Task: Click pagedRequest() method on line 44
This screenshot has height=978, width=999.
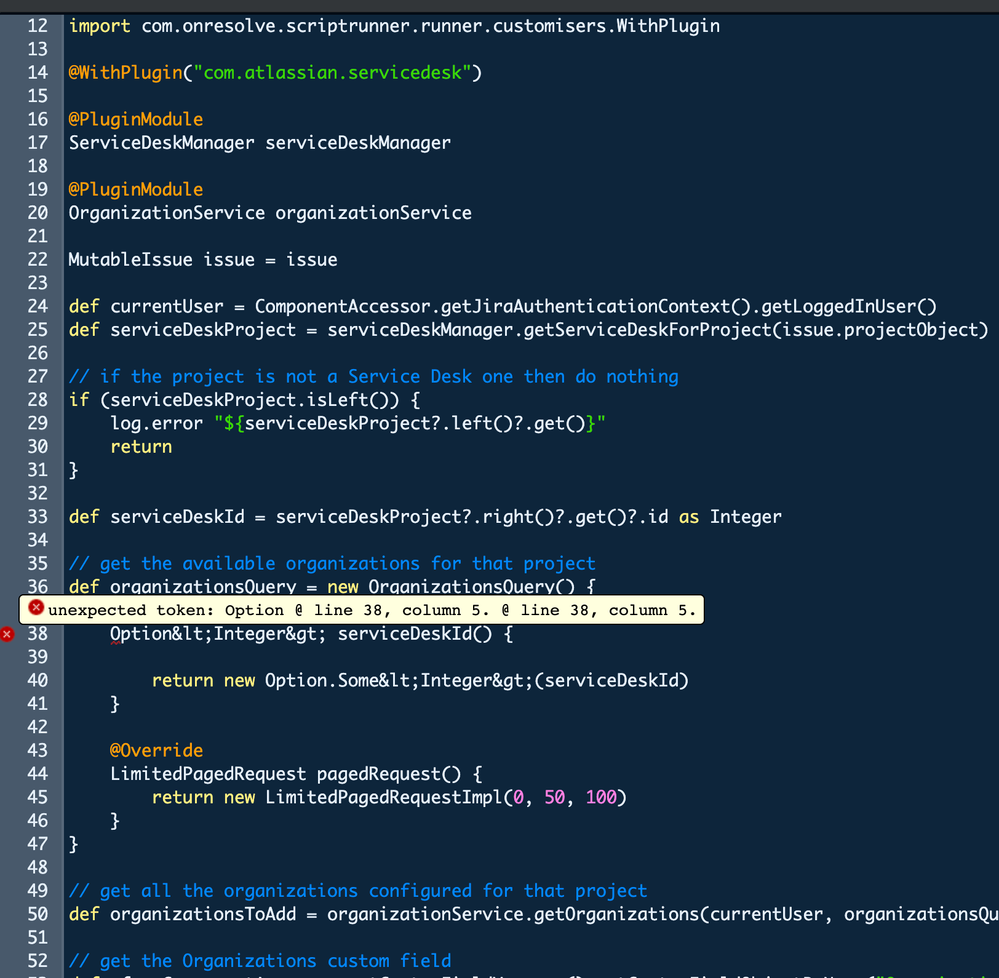Action: coord(389,774)
